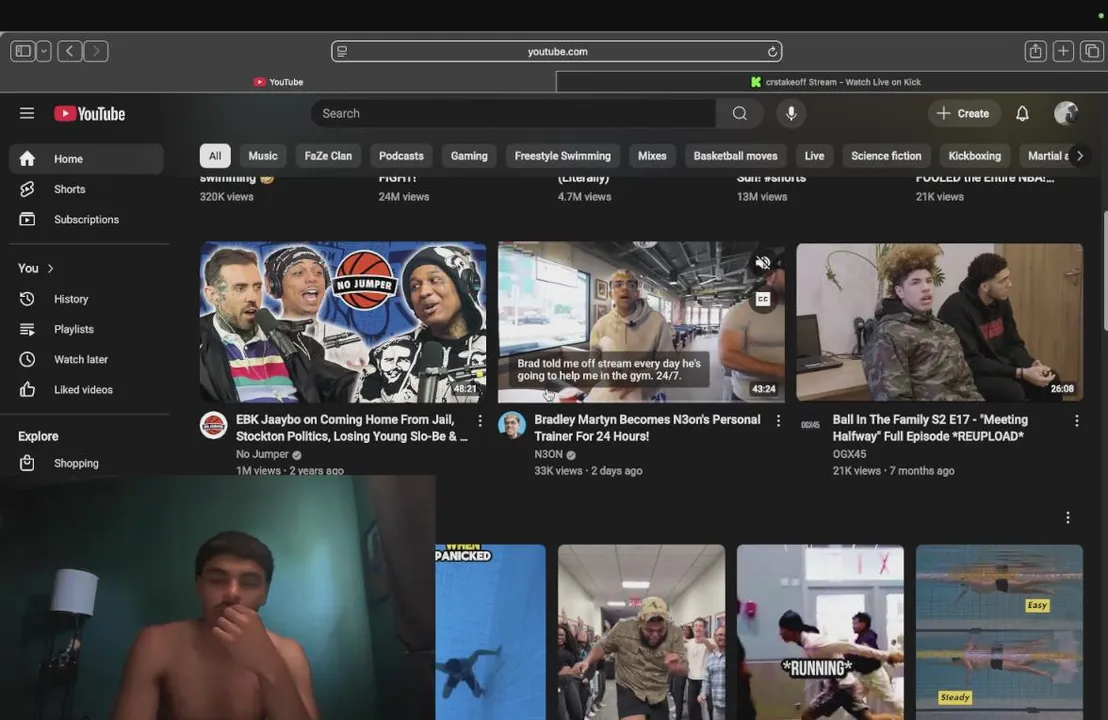Select the Live filter chip

click(814, 156)
